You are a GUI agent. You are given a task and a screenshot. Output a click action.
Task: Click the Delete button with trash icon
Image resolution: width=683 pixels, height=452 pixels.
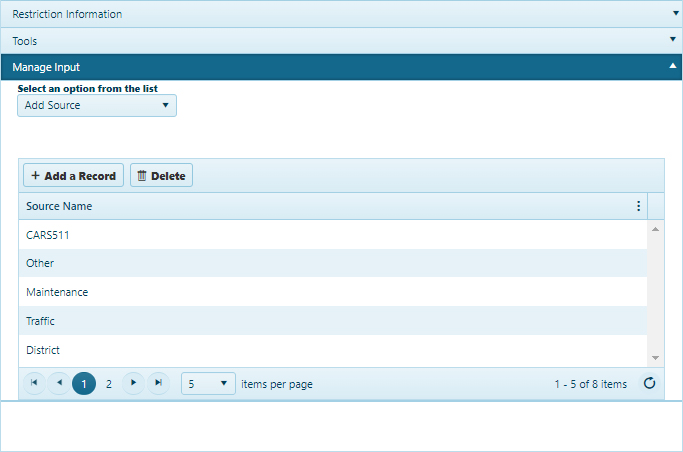click(x=161, y=175)
